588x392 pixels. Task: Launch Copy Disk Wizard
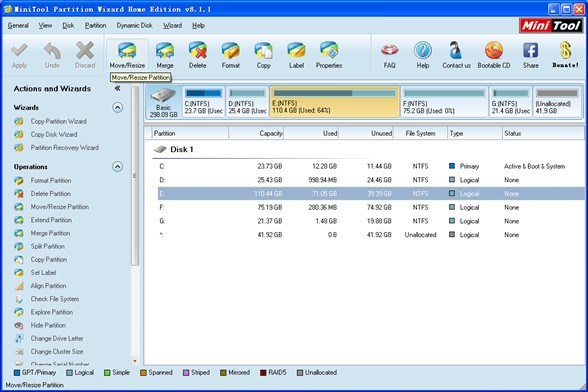(x=54, y=134)
